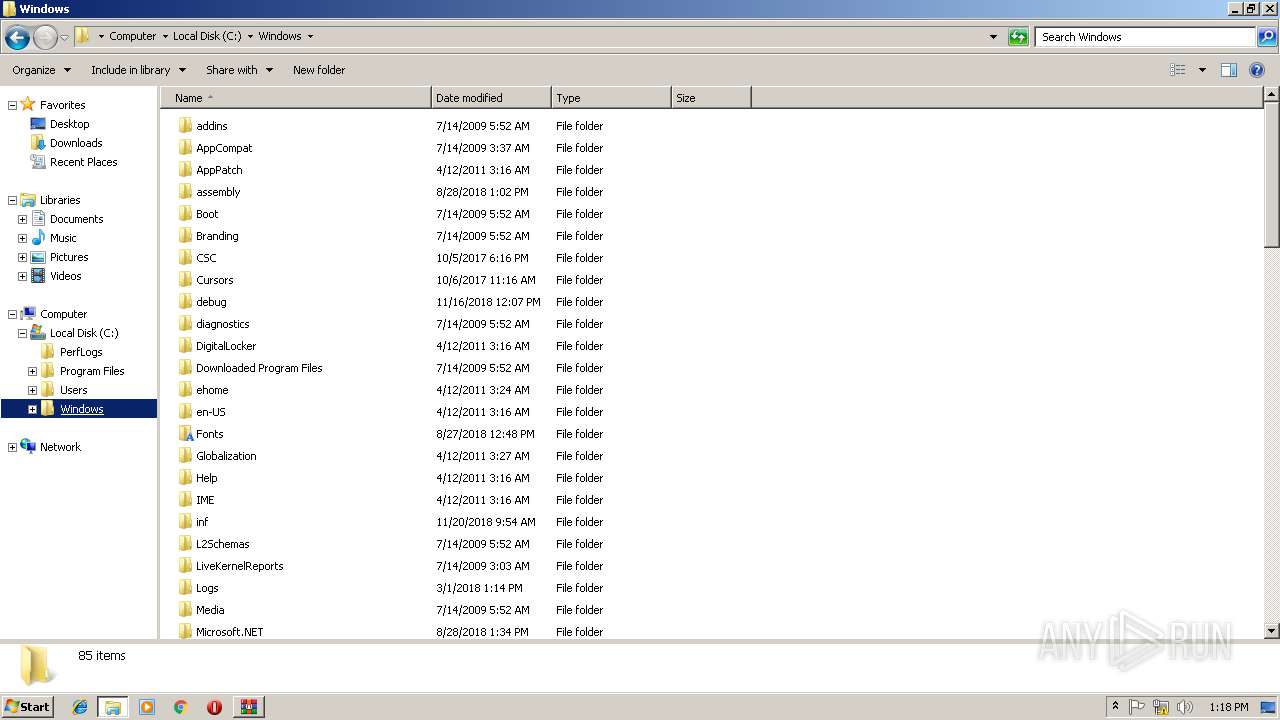This screenshot has width=1280, height=720.
Task: Open Windows Media Player from taskbar
Action: [x=147, y=707]
